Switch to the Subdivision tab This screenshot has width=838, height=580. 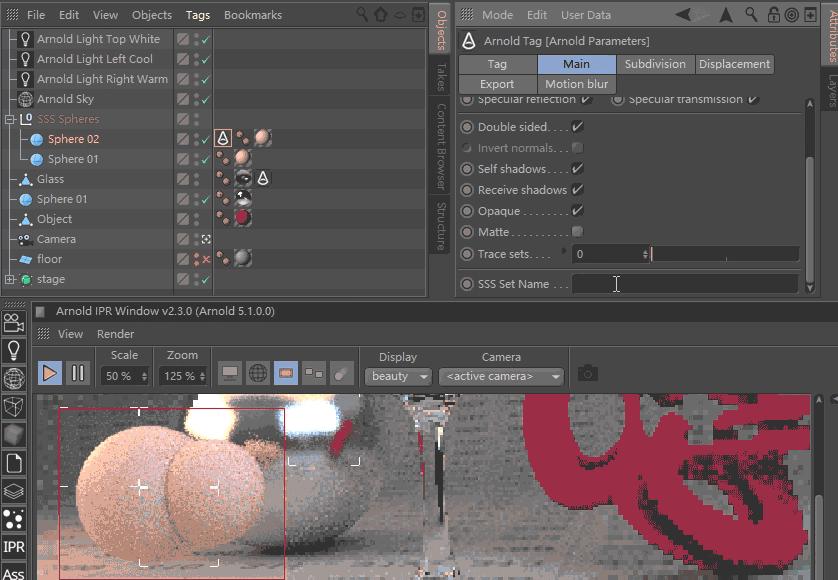pos(655,63)
